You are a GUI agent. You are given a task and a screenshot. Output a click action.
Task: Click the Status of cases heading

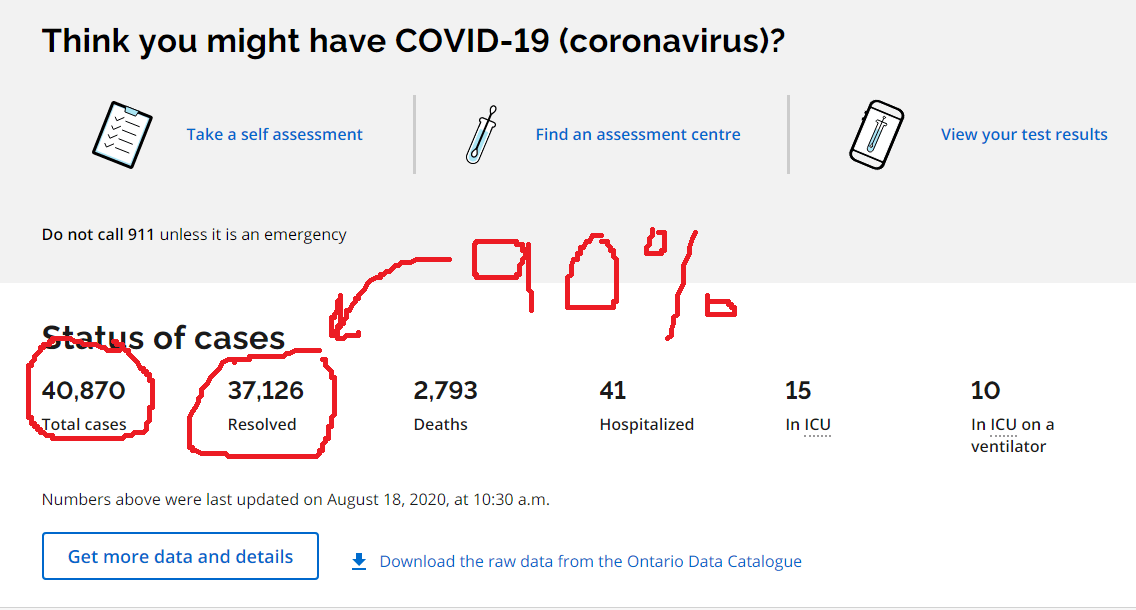point(164,338)
